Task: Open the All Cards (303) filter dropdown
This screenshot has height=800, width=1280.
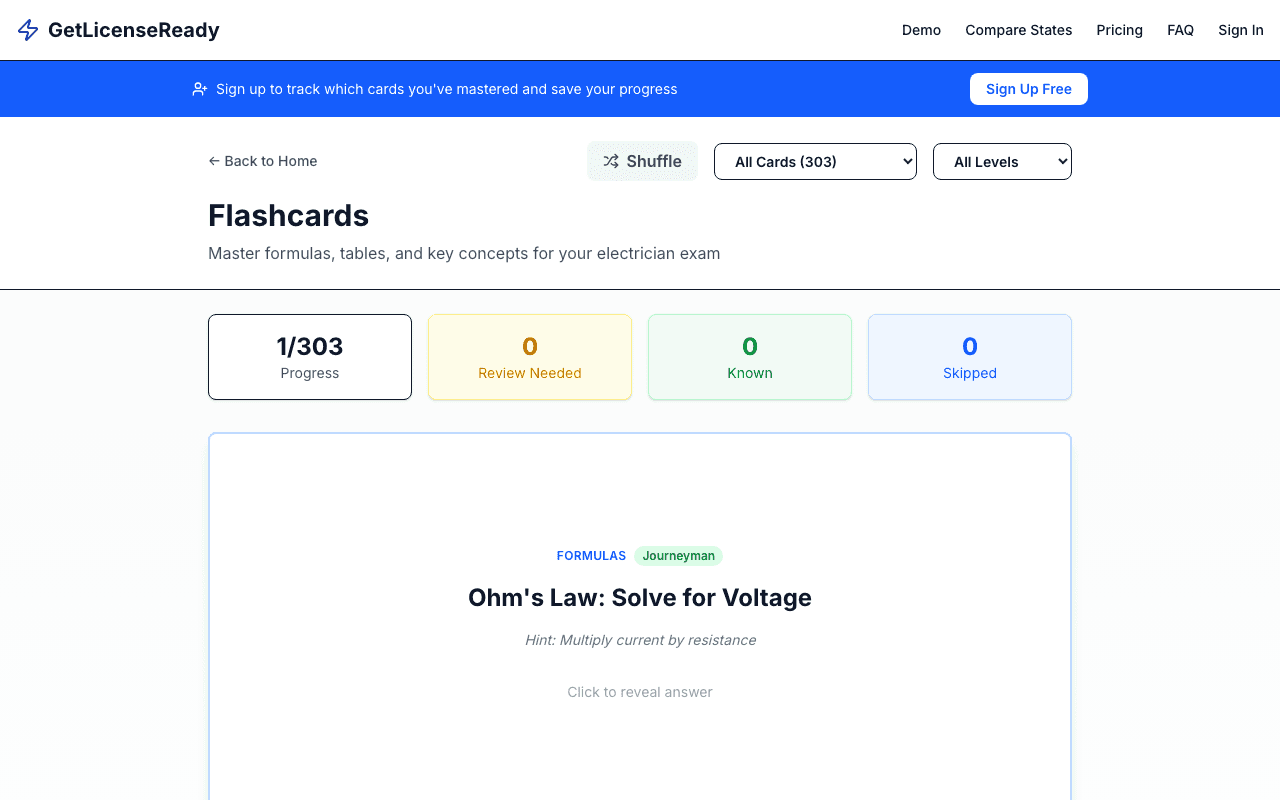Action: point(815,161)
